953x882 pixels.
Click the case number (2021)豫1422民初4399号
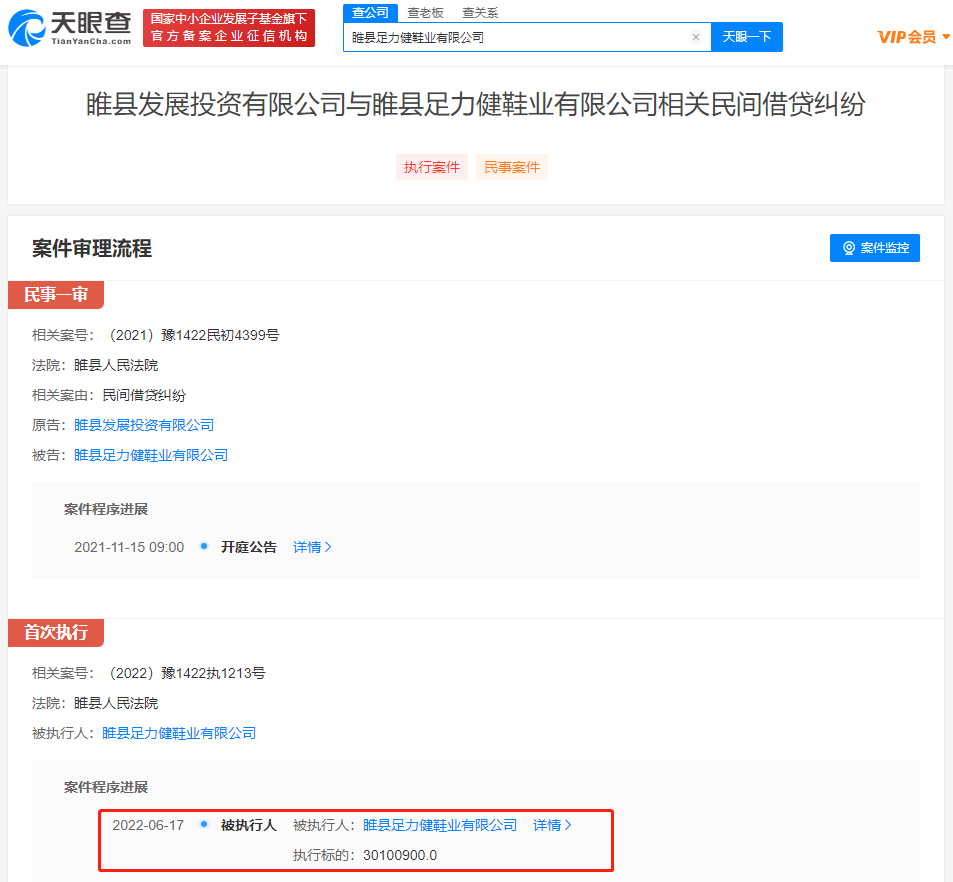coord(191,335)
